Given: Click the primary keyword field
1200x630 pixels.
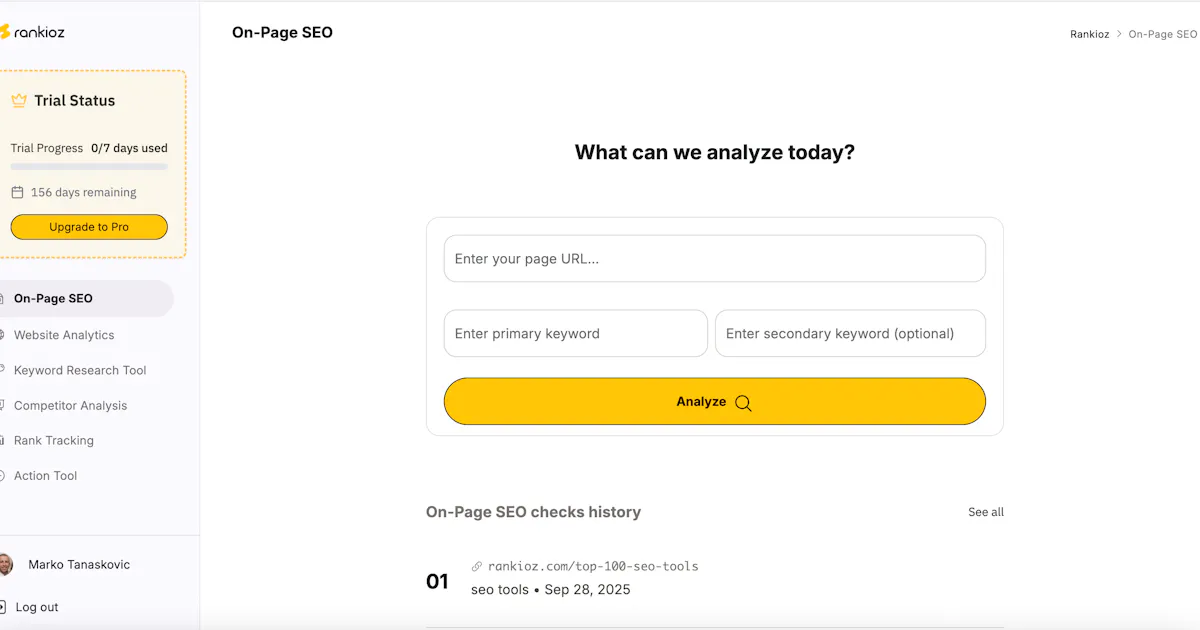Looking at the screenshot, I should click(576, 334).
